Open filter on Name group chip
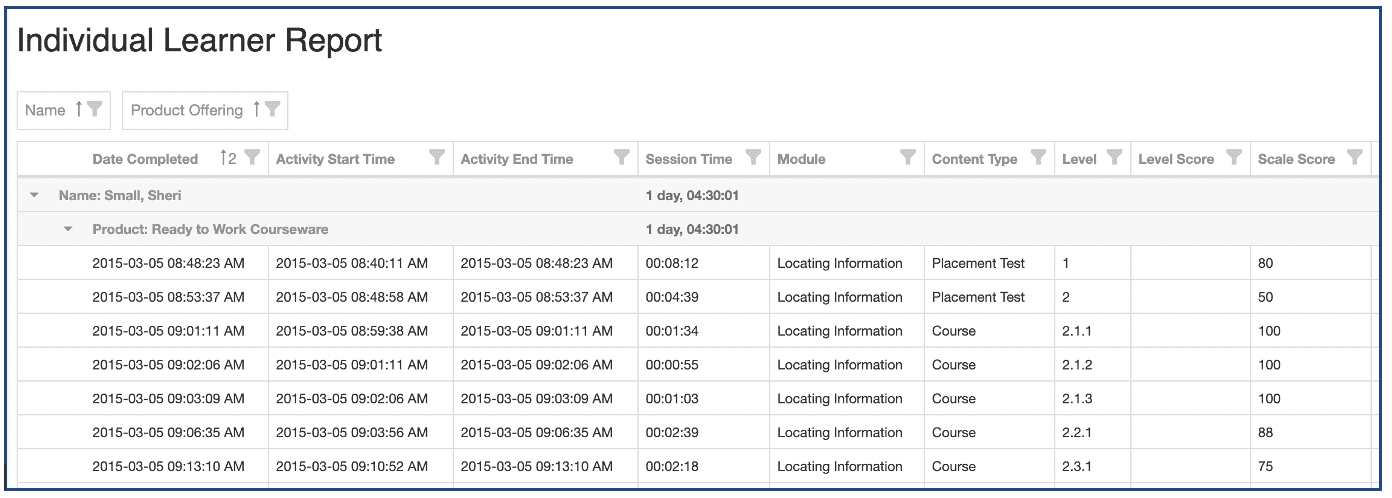 95,110
